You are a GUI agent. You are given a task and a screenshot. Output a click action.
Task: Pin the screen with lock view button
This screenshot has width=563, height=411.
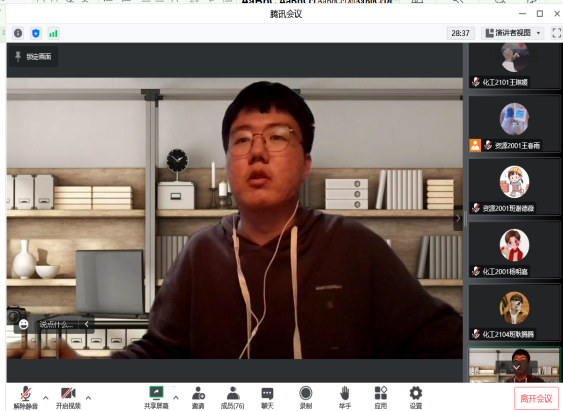33,56
